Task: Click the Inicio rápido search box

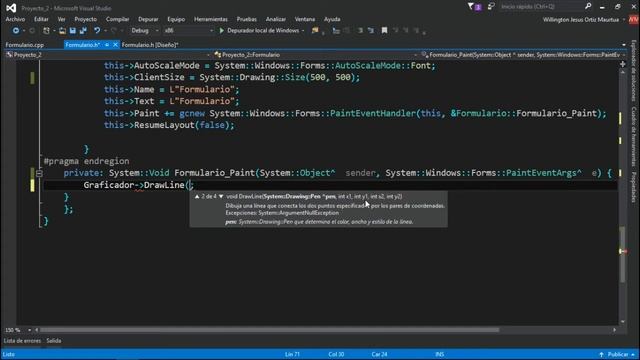Action: 541,7
